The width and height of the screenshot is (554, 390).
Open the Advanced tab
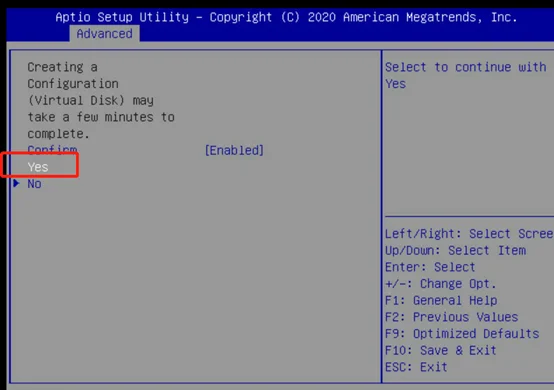click(x=104, y=34)
